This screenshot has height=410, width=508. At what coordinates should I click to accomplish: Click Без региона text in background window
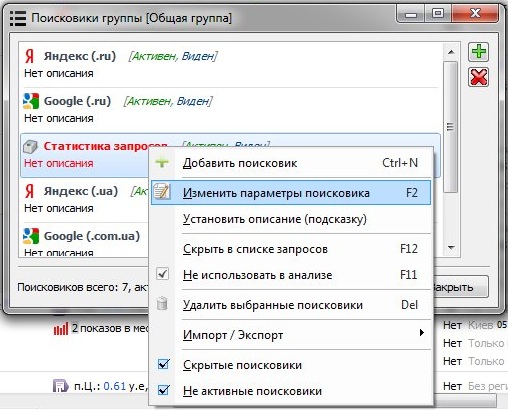(x=488, y=386)
